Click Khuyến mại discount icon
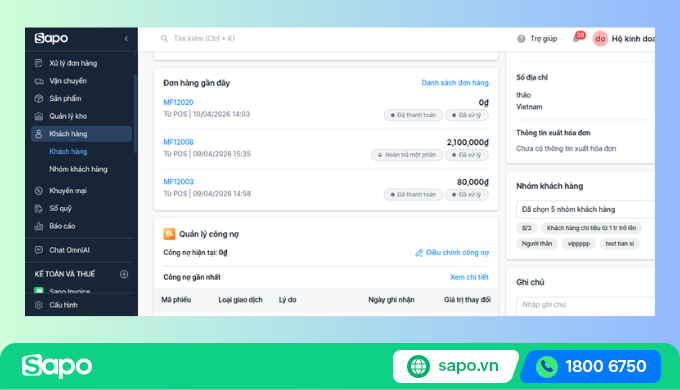Viewport: 680px width, 390px height. (x=39, y=190)
